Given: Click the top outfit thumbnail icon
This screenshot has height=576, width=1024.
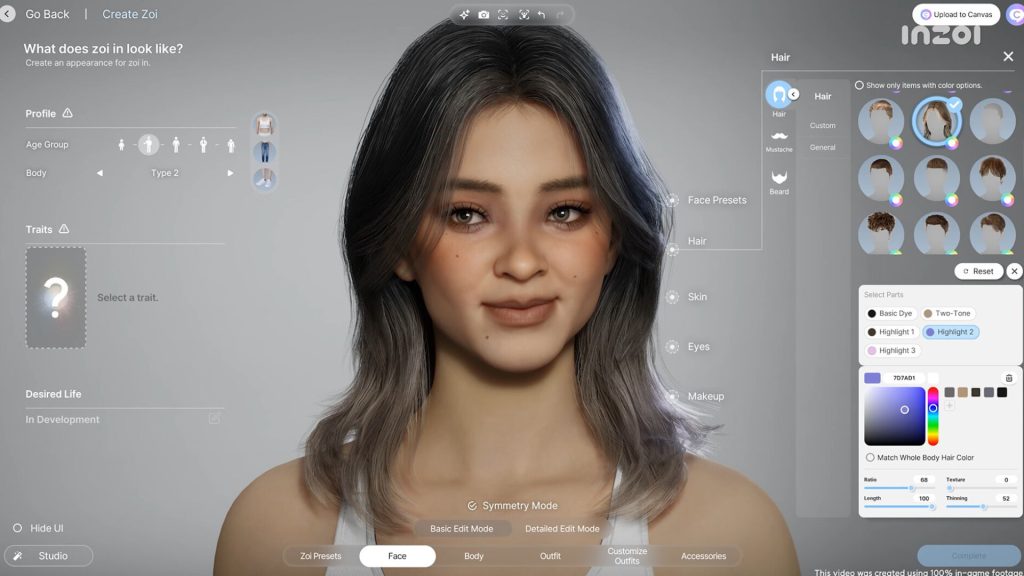Looking at the screenshot, I should pyautogui.click(x=264, y=124).
